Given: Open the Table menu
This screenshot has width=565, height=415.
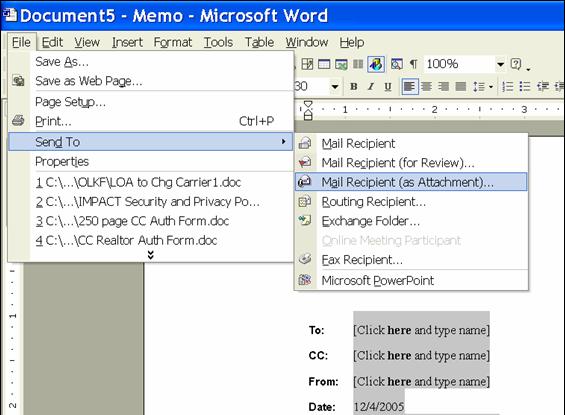Looking at the screenshot, I should (259, 42).
